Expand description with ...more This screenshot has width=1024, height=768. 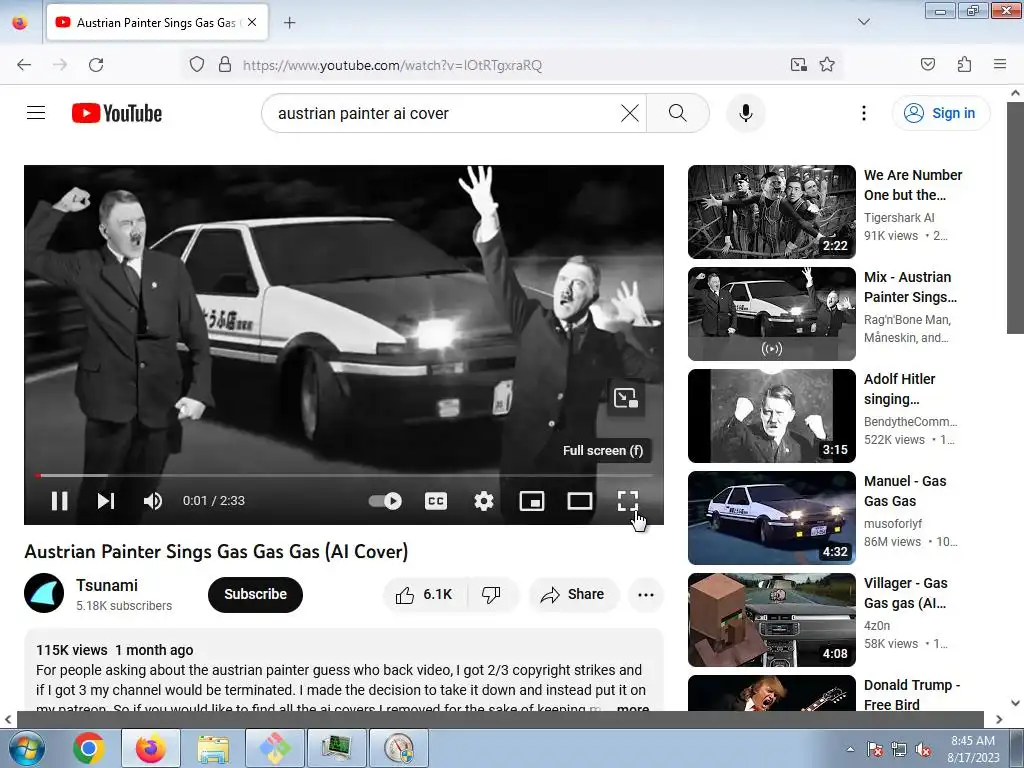(x=632, y=708)
